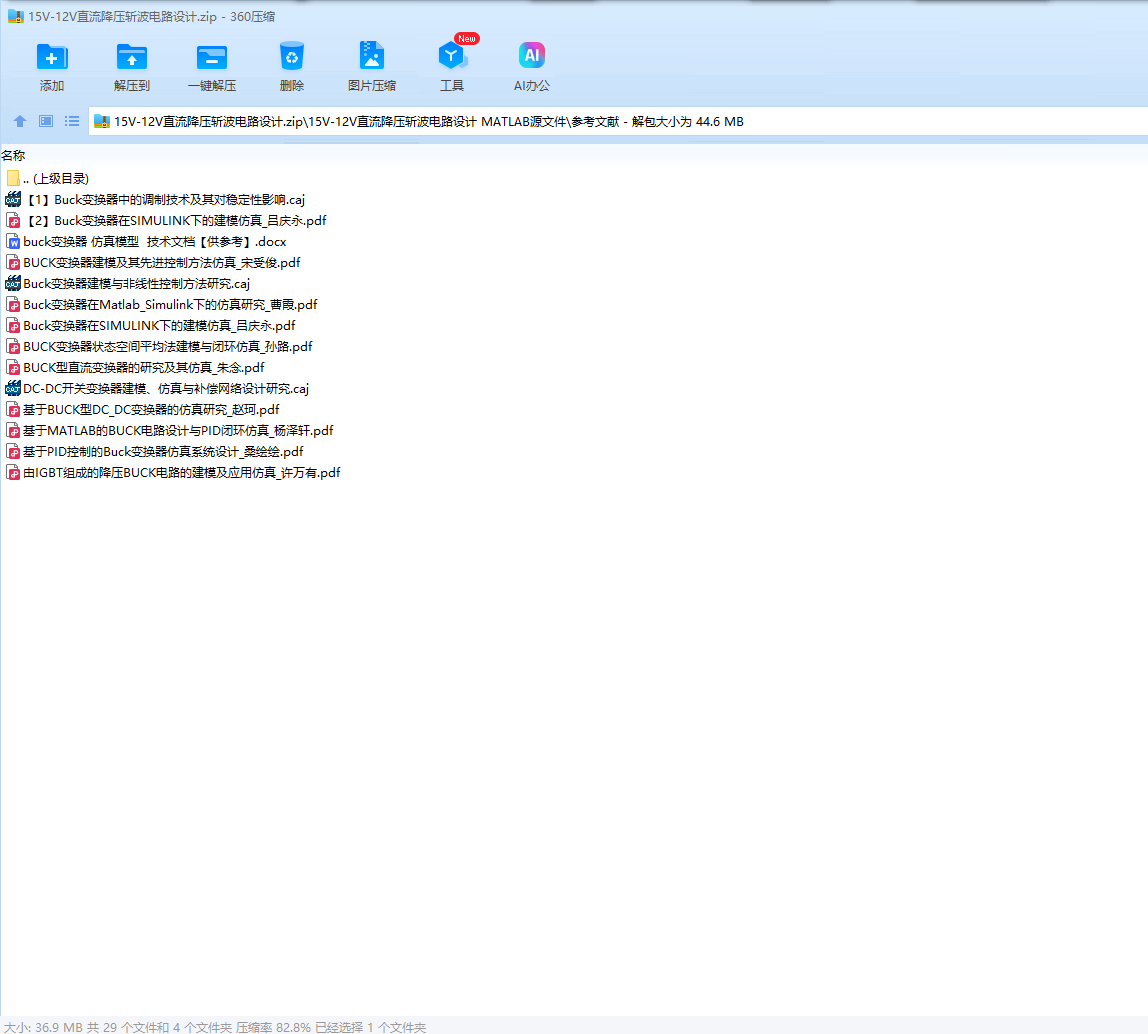Image resolution: width=1148 pixels, height=1034 pixels.
Task: Click the New badge on 工具
Action: click(x=466, y=38)
